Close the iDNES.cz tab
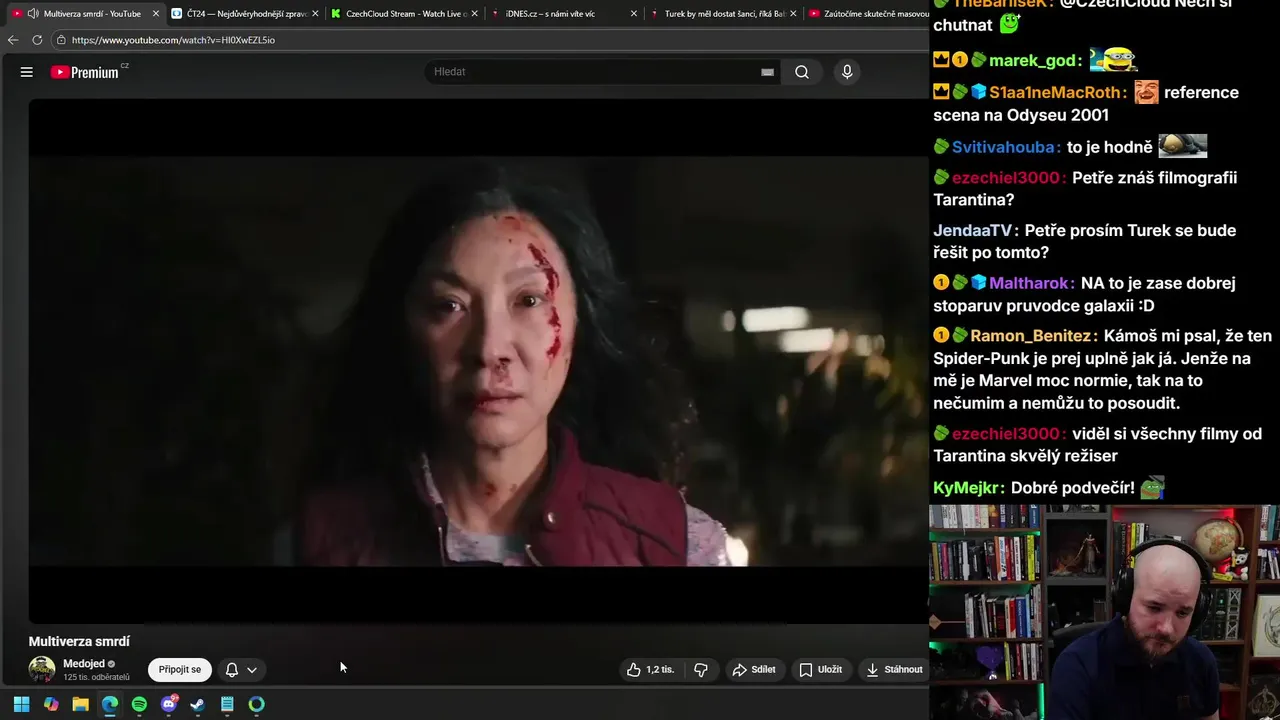This screenshot has height=720, width=1280. coord(633,14)
